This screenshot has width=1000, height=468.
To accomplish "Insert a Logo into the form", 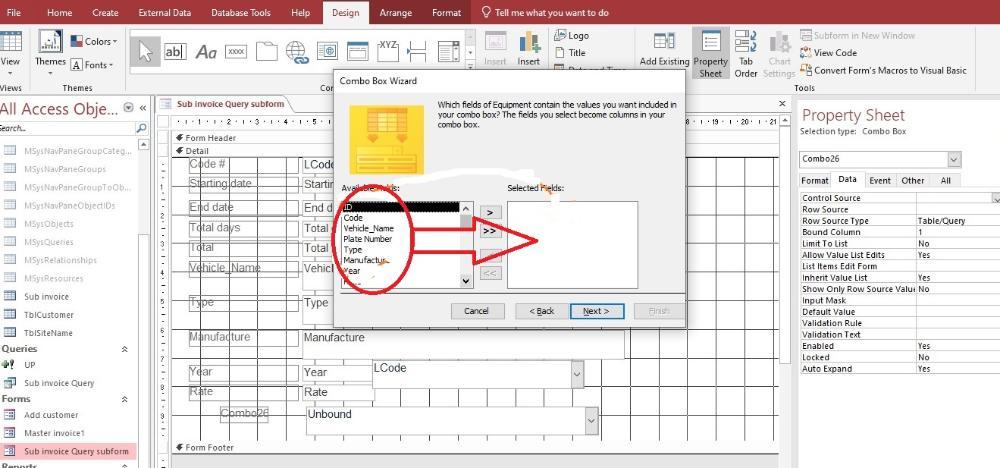I will (571, 35).
